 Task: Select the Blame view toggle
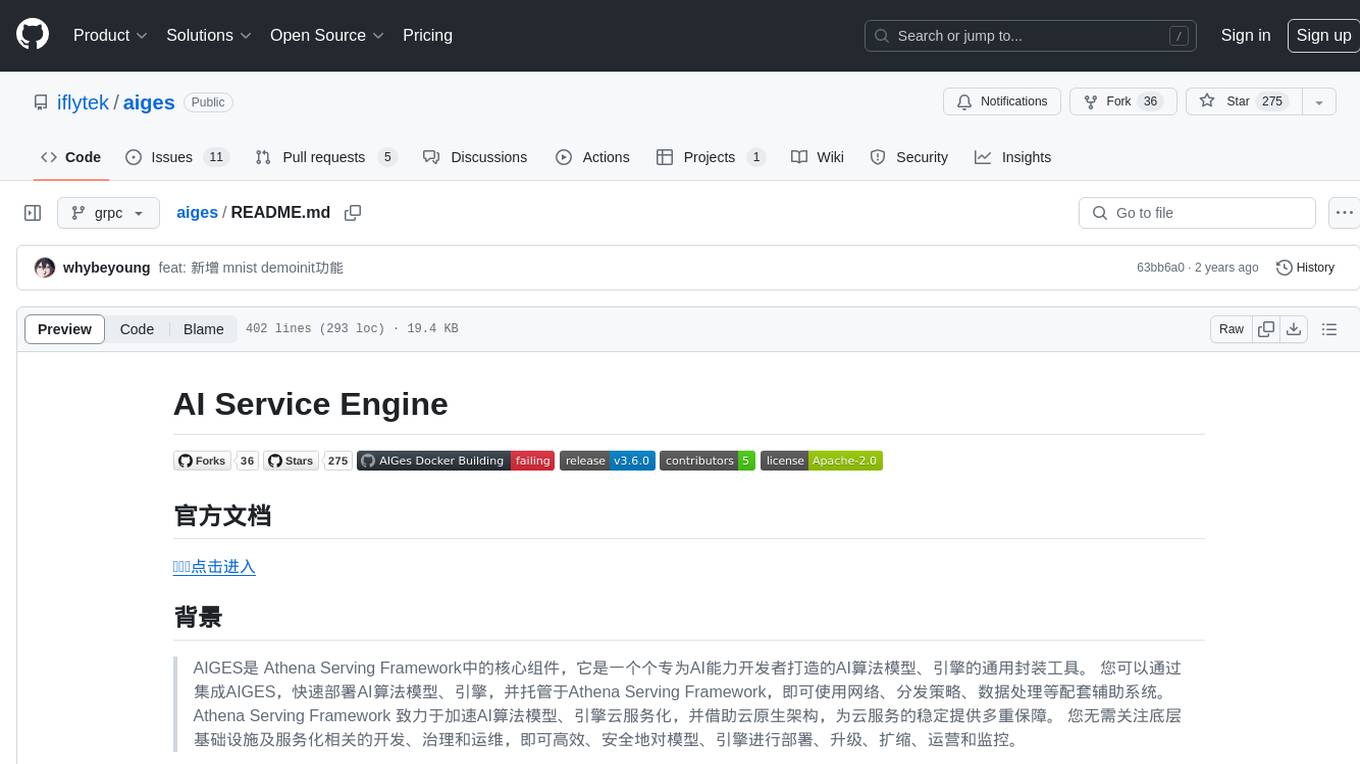203,329
